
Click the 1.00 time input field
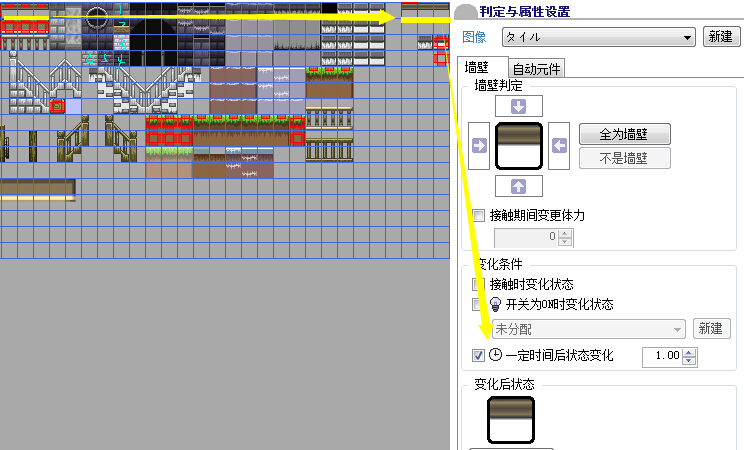662,356
